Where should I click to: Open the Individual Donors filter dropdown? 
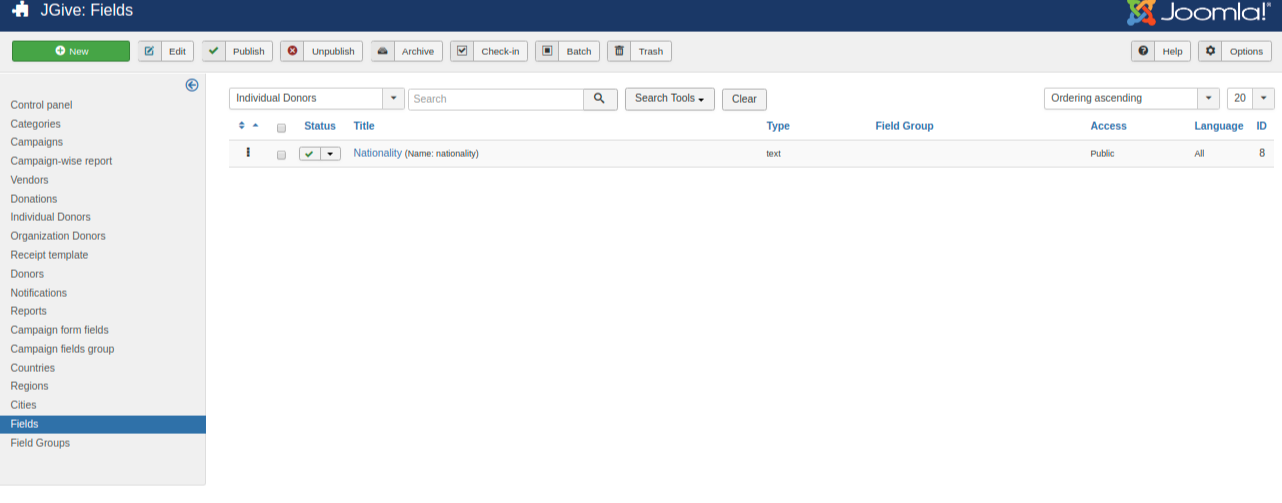tap(316, 99)
